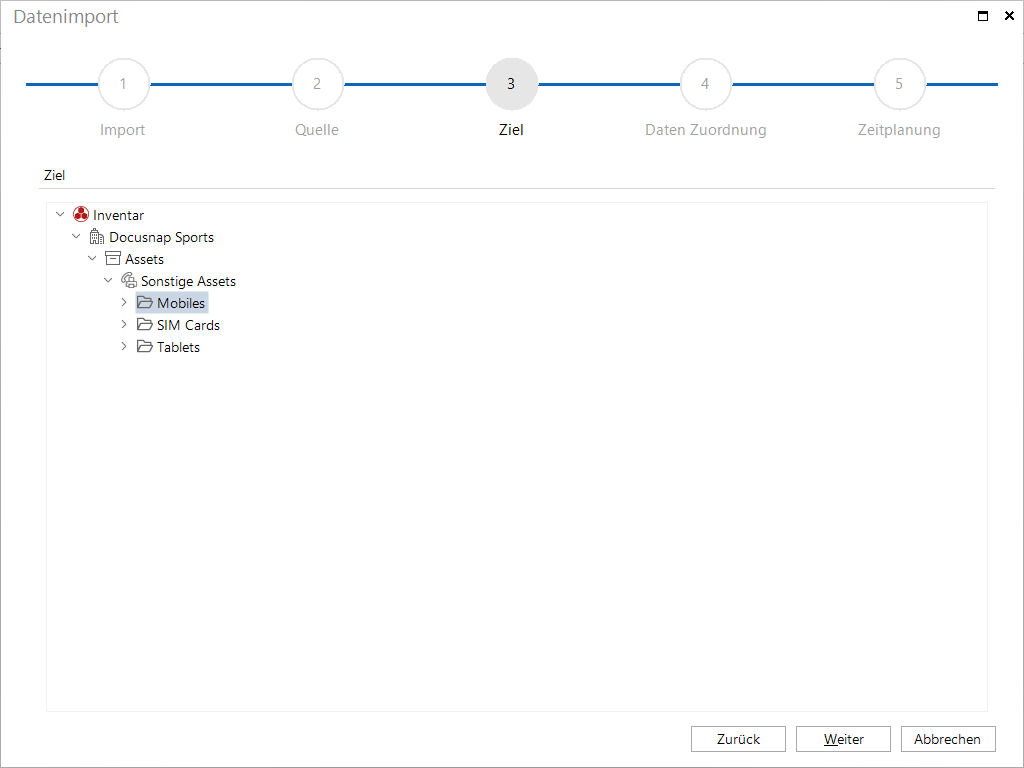Click the bold Ziel step label
The height and width of the screenshot is (768, 1024).
point(511,130)
